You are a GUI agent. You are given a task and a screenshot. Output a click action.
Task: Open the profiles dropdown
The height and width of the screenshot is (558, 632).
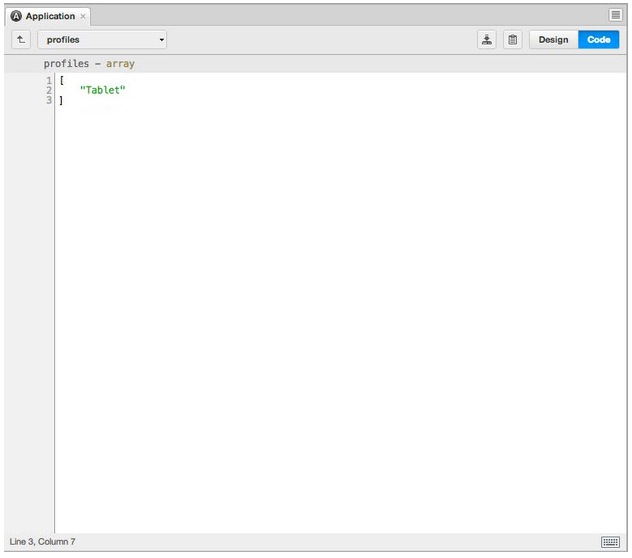coord(100,40)
